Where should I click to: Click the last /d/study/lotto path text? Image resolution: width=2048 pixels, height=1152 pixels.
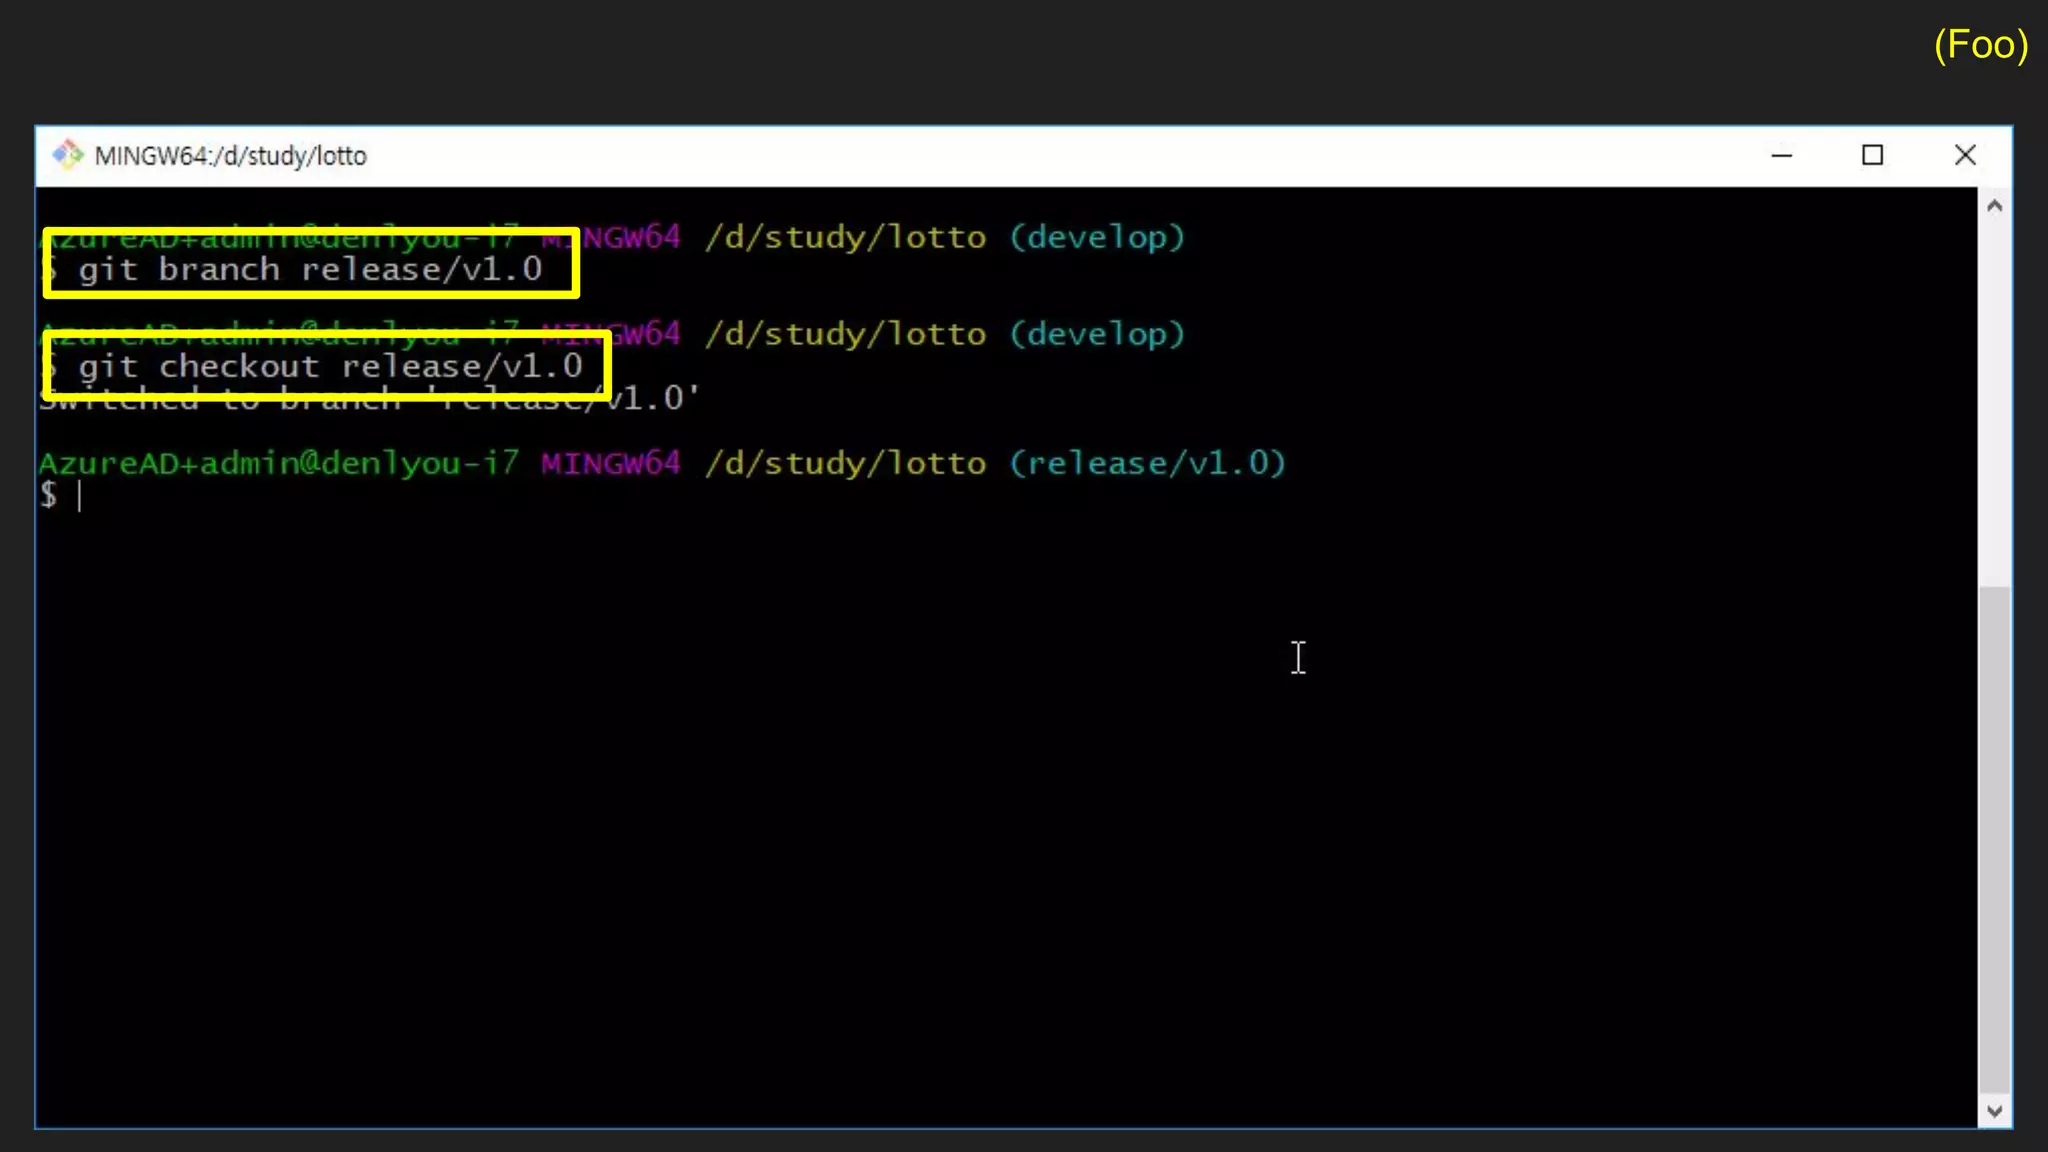point(845,463)
